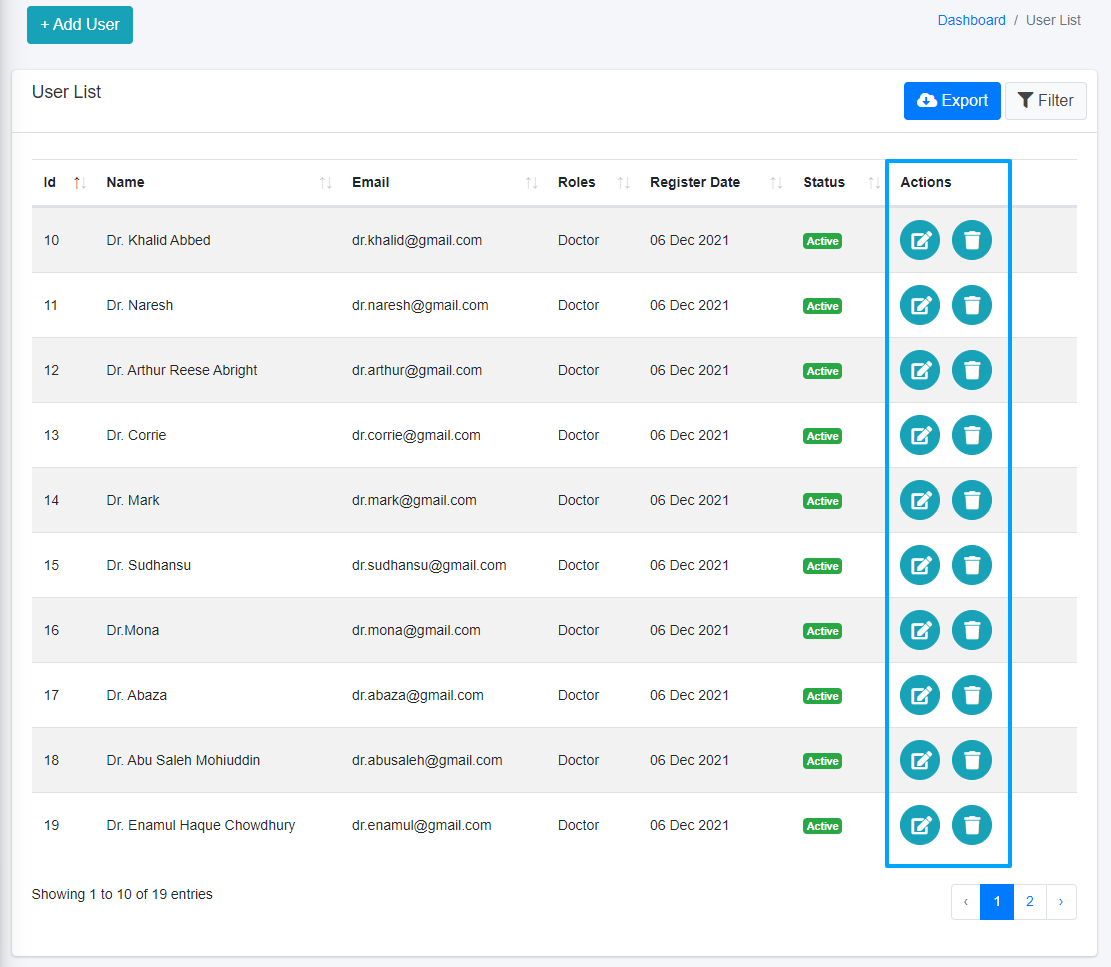Click next page arrow in pagination

point(1061,902)
